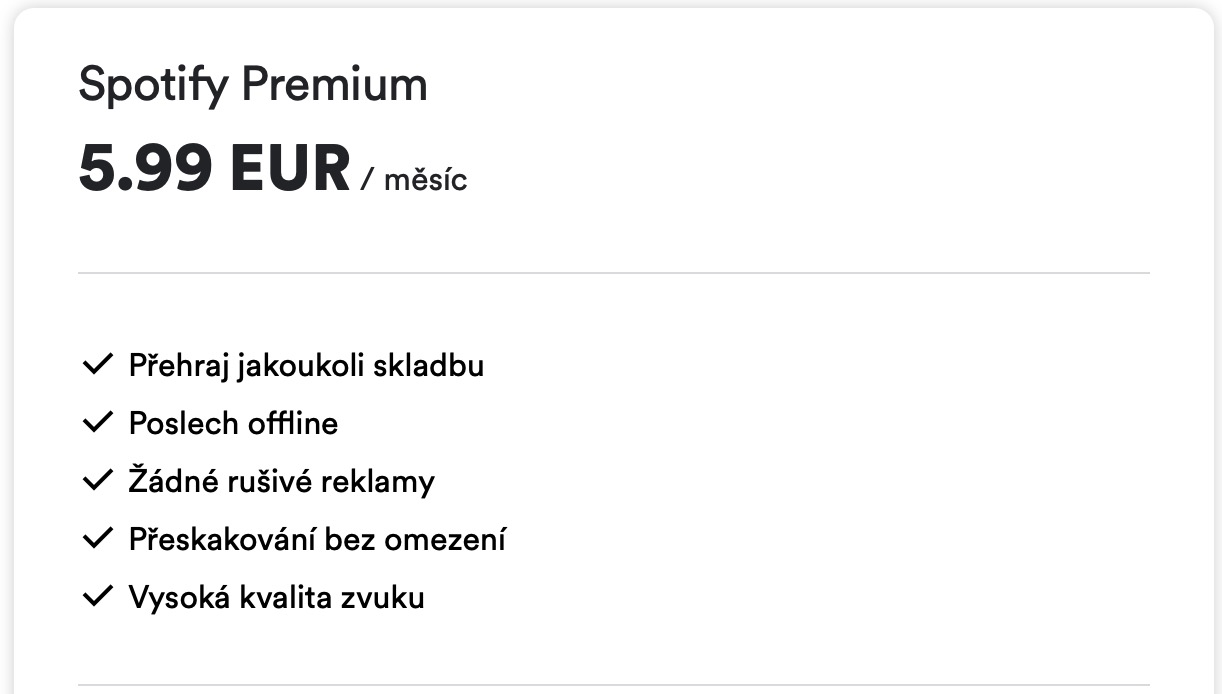Viewport: 1222px width, 694px height.
Task: Click the checkmark beside "Přehraj jakoukoli skladbu"
Action: click(96, 365)
